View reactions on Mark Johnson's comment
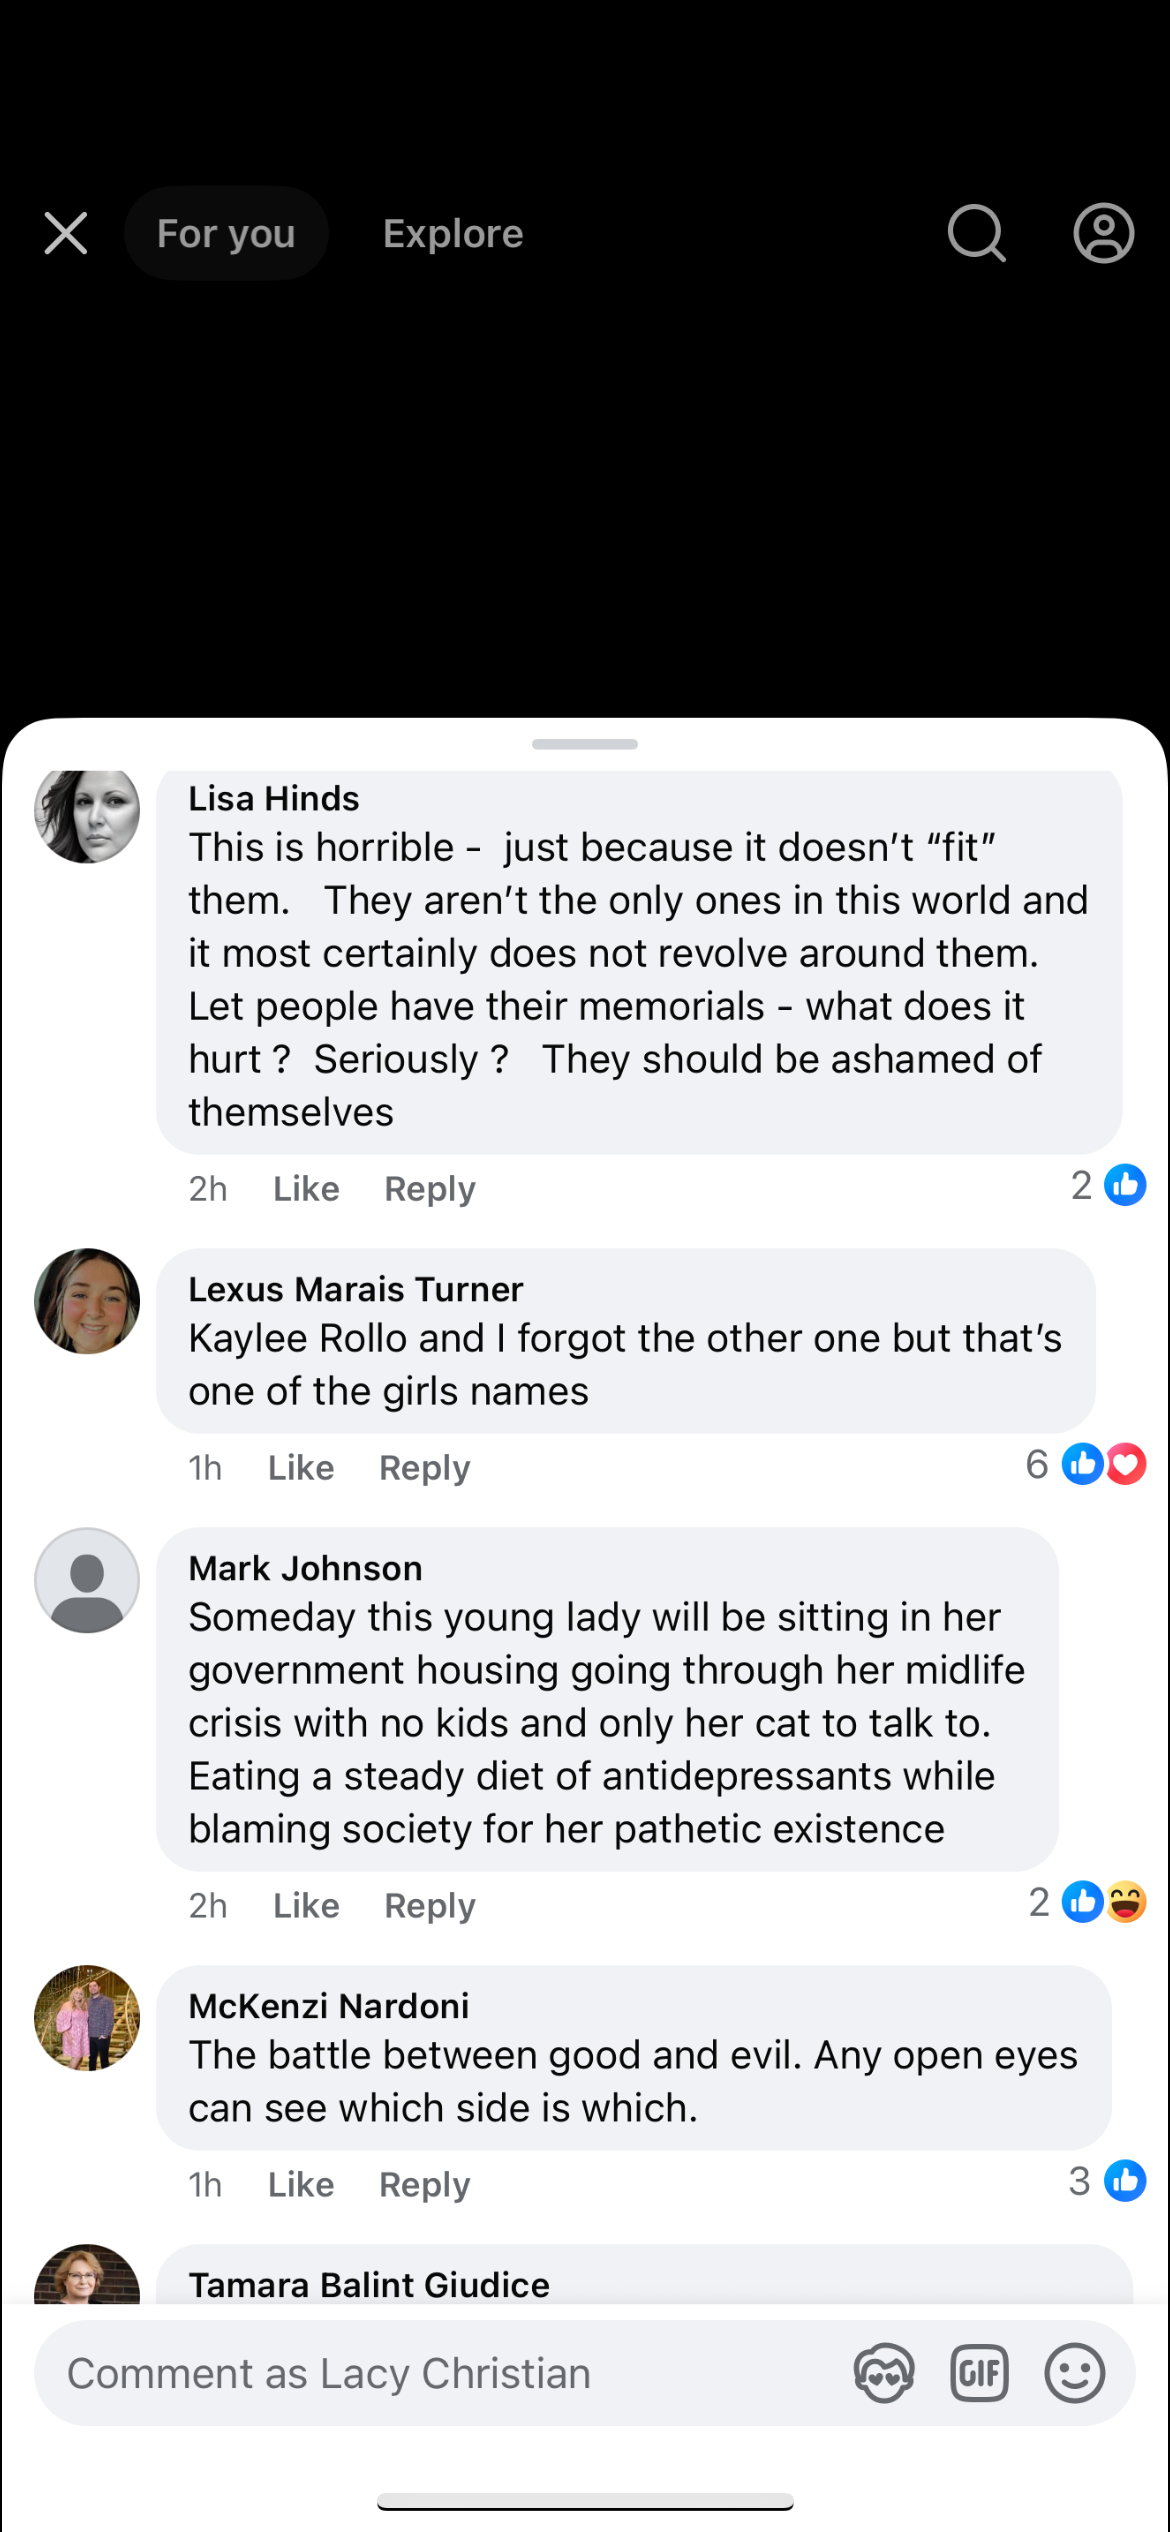The width and height of the screenshot is (1170, 2532). [x=1087, y=1902]
